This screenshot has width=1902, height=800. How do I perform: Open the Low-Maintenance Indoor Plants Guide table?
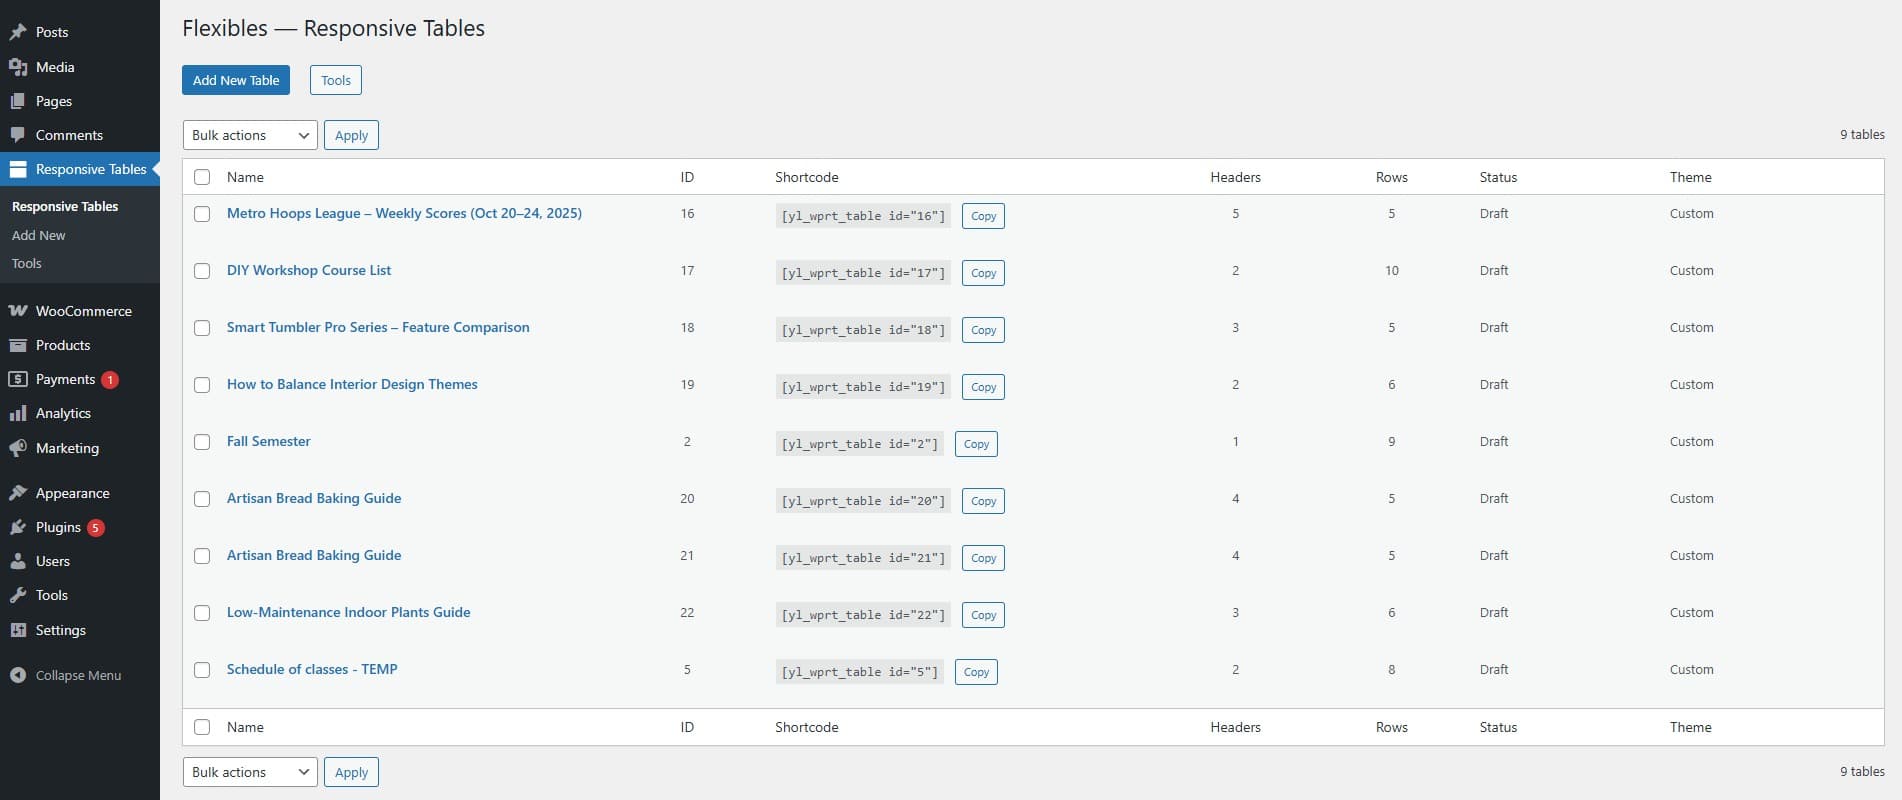pyautogui.click(x=348, y=612)
